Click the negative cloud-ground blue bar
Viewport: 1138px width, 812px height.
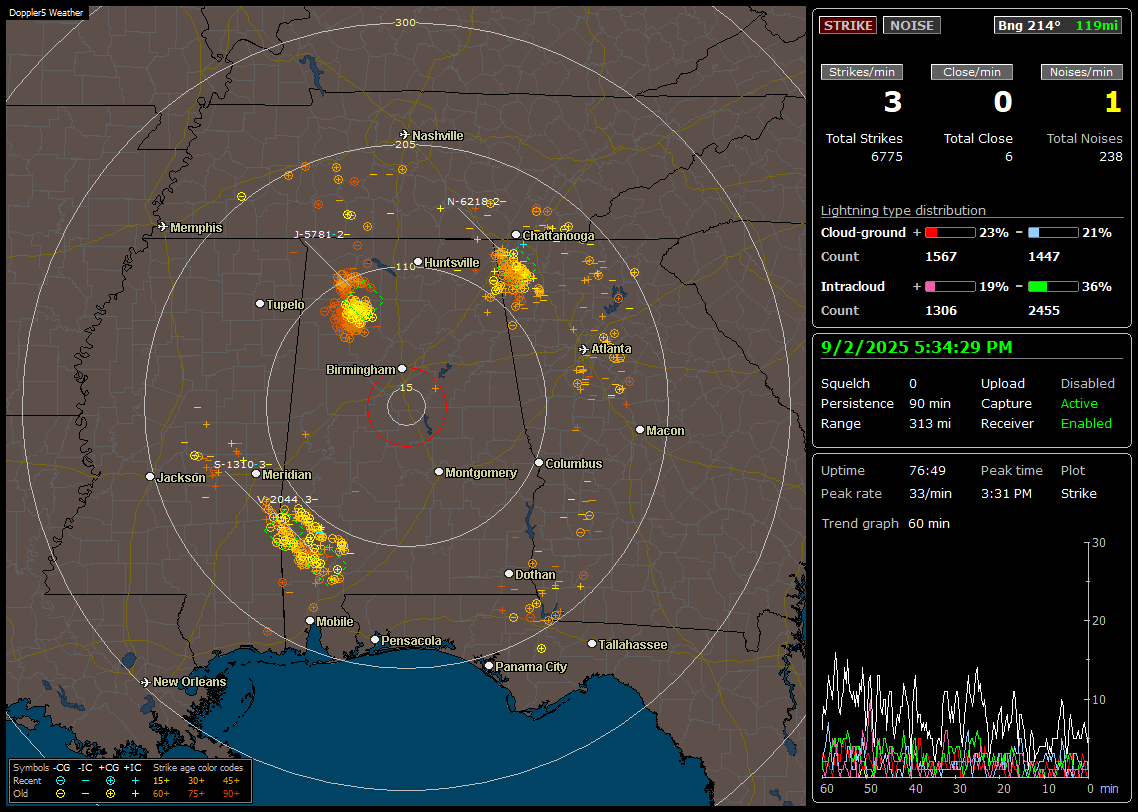click(1053, 233)
